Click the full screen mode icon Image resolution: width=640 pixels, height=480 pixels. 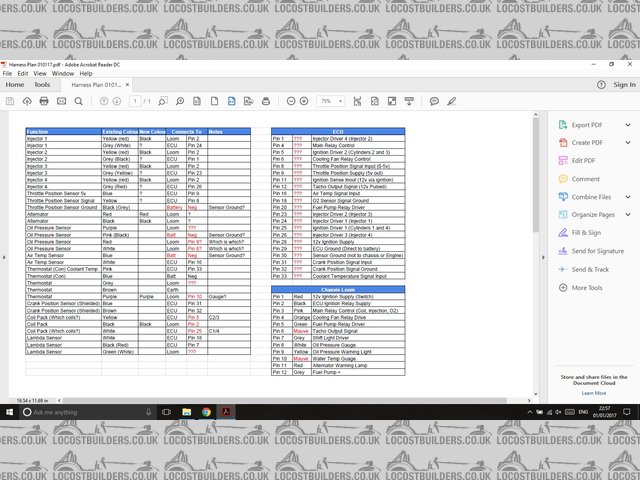coord(392,101)
